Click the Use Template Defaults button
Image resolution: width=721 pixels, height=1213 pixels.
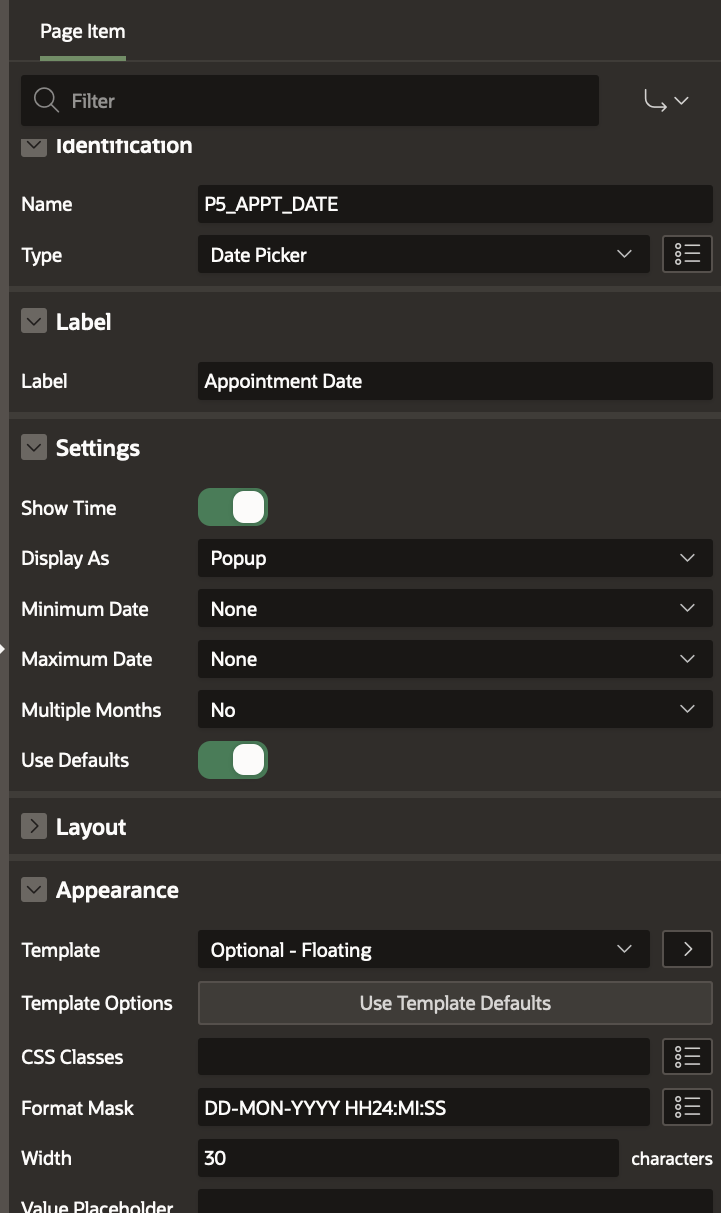455,1003
